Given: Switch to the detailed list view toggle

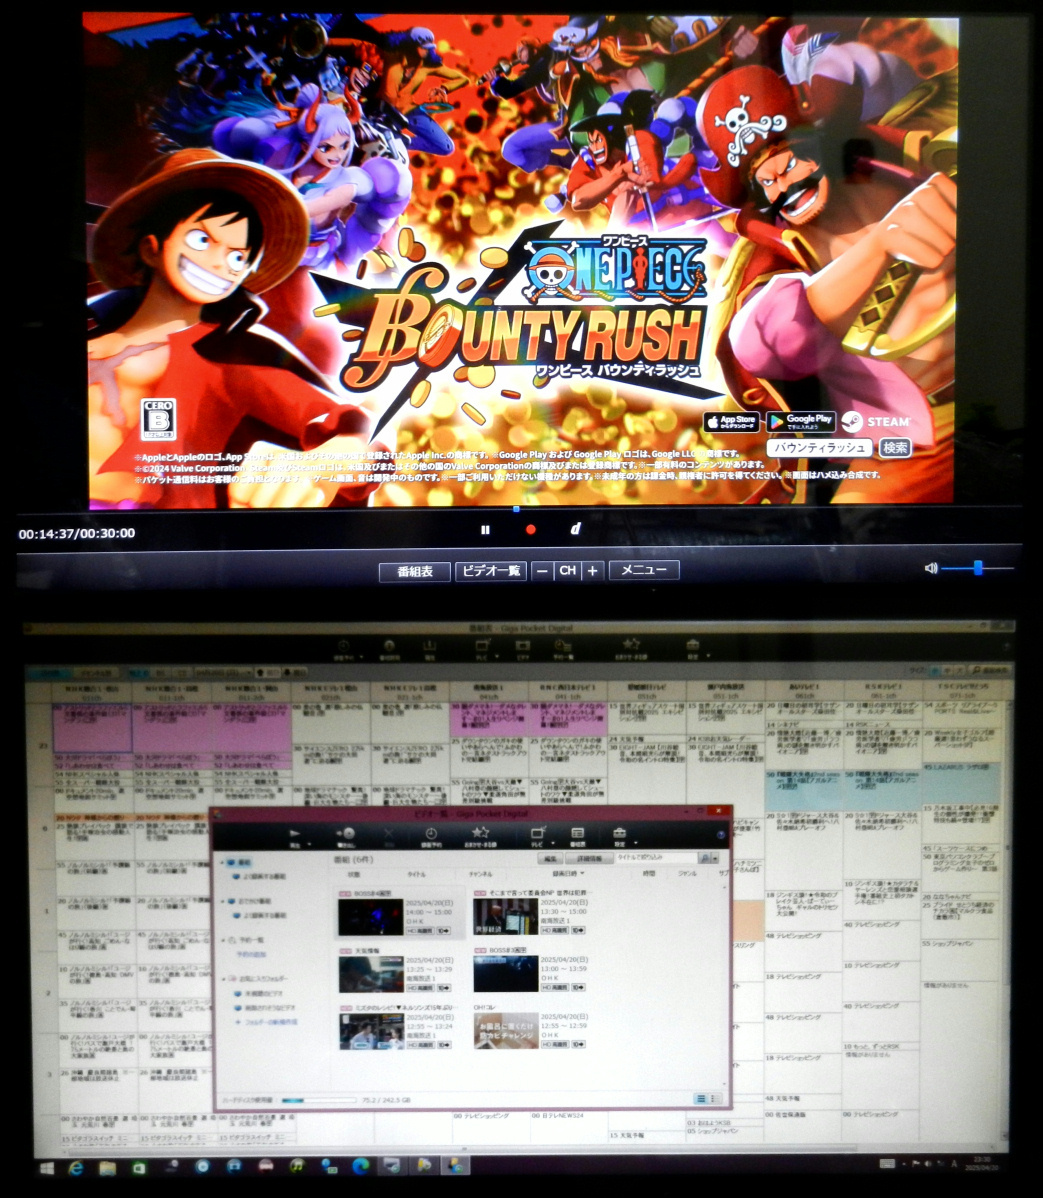Looking at the screenshot, I should (x=700, y=1099).
